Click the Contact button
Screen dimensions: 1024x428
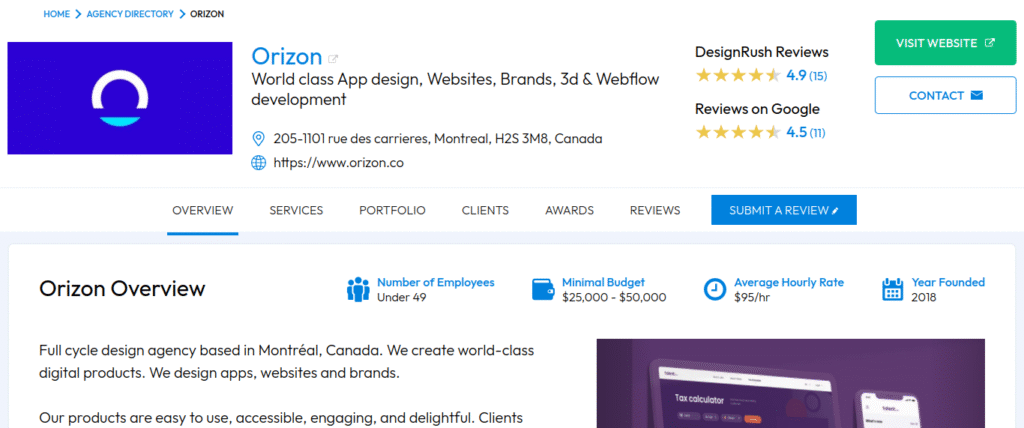[945, 96]
